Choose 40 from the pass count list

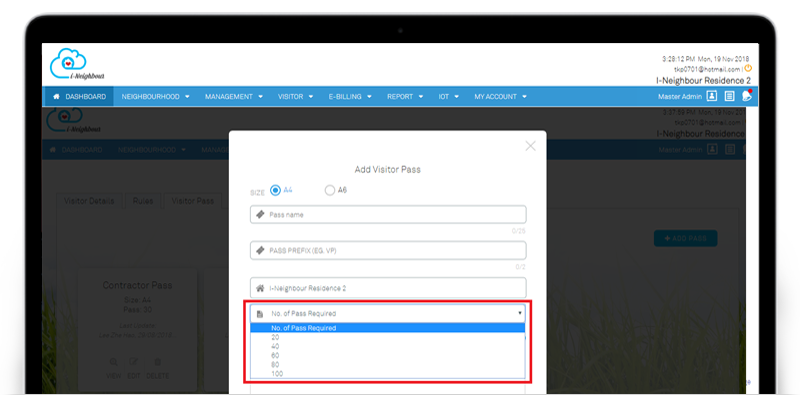click(x=388, y=347)
